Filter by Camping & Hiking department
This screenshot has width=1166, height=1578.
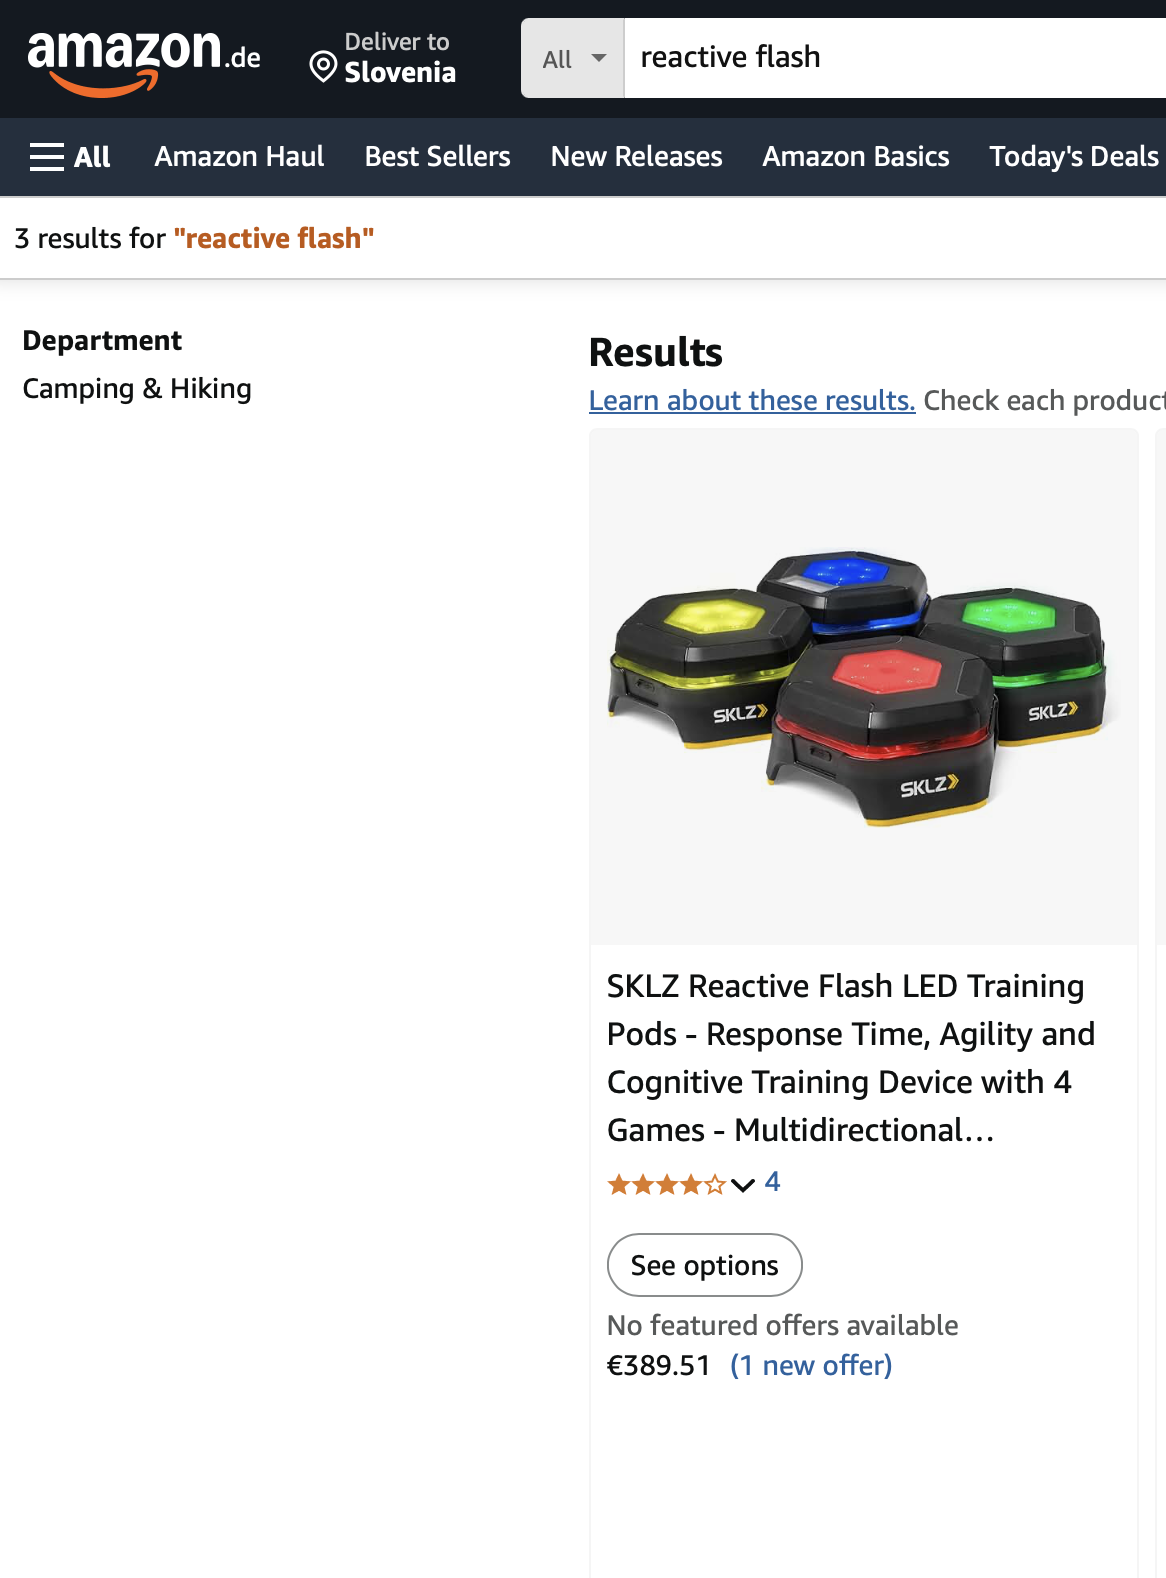[137, 389]
